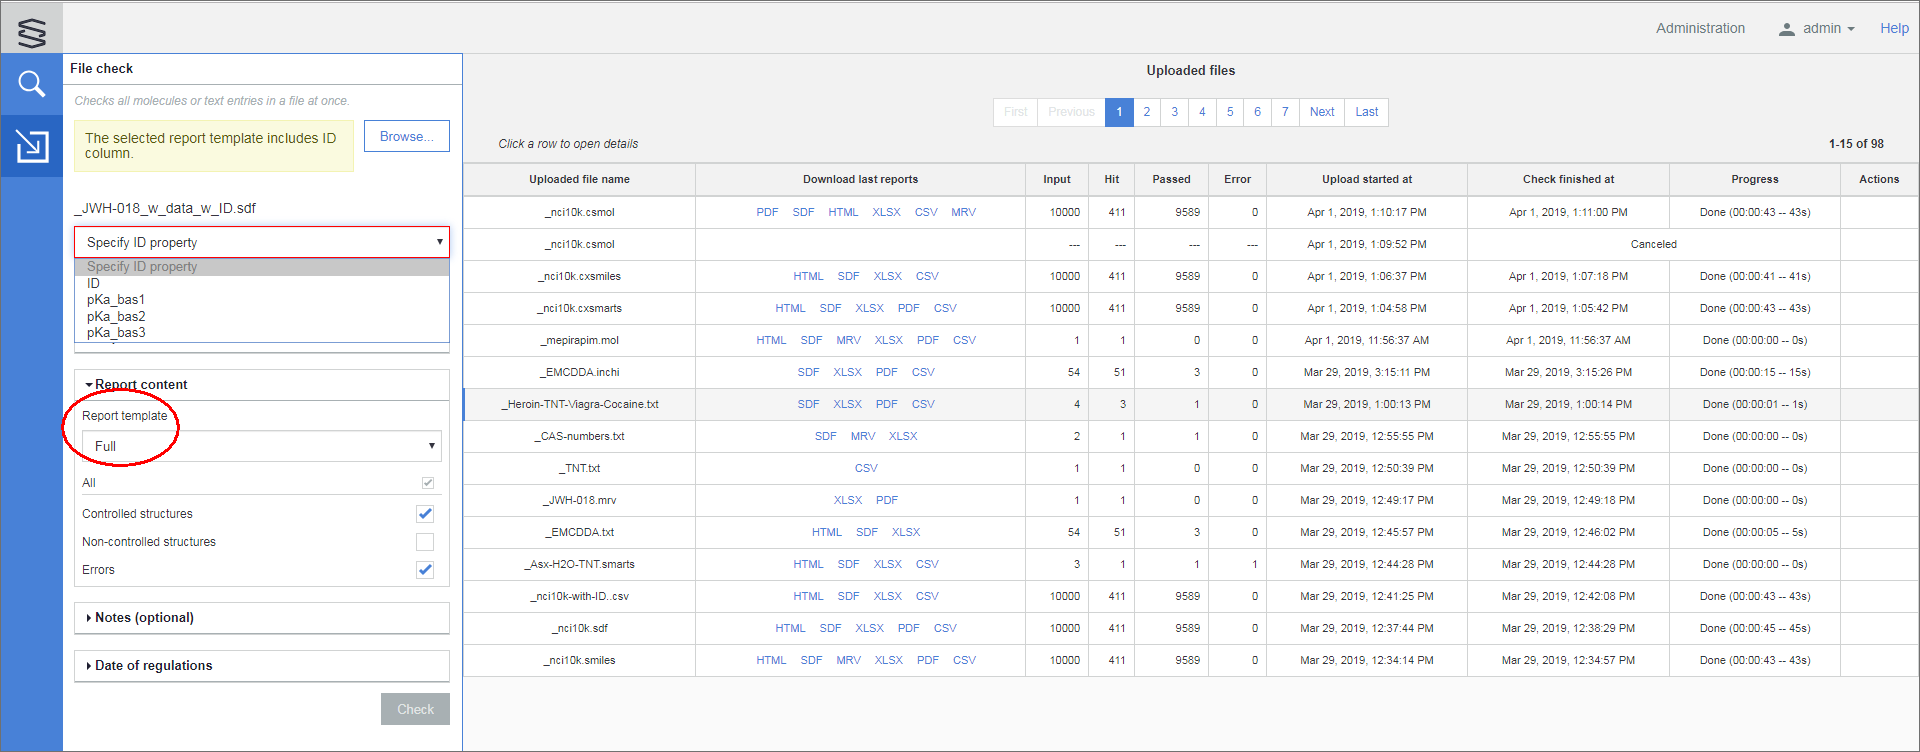Expand the Date of regulations section

[x=153, y=666]
